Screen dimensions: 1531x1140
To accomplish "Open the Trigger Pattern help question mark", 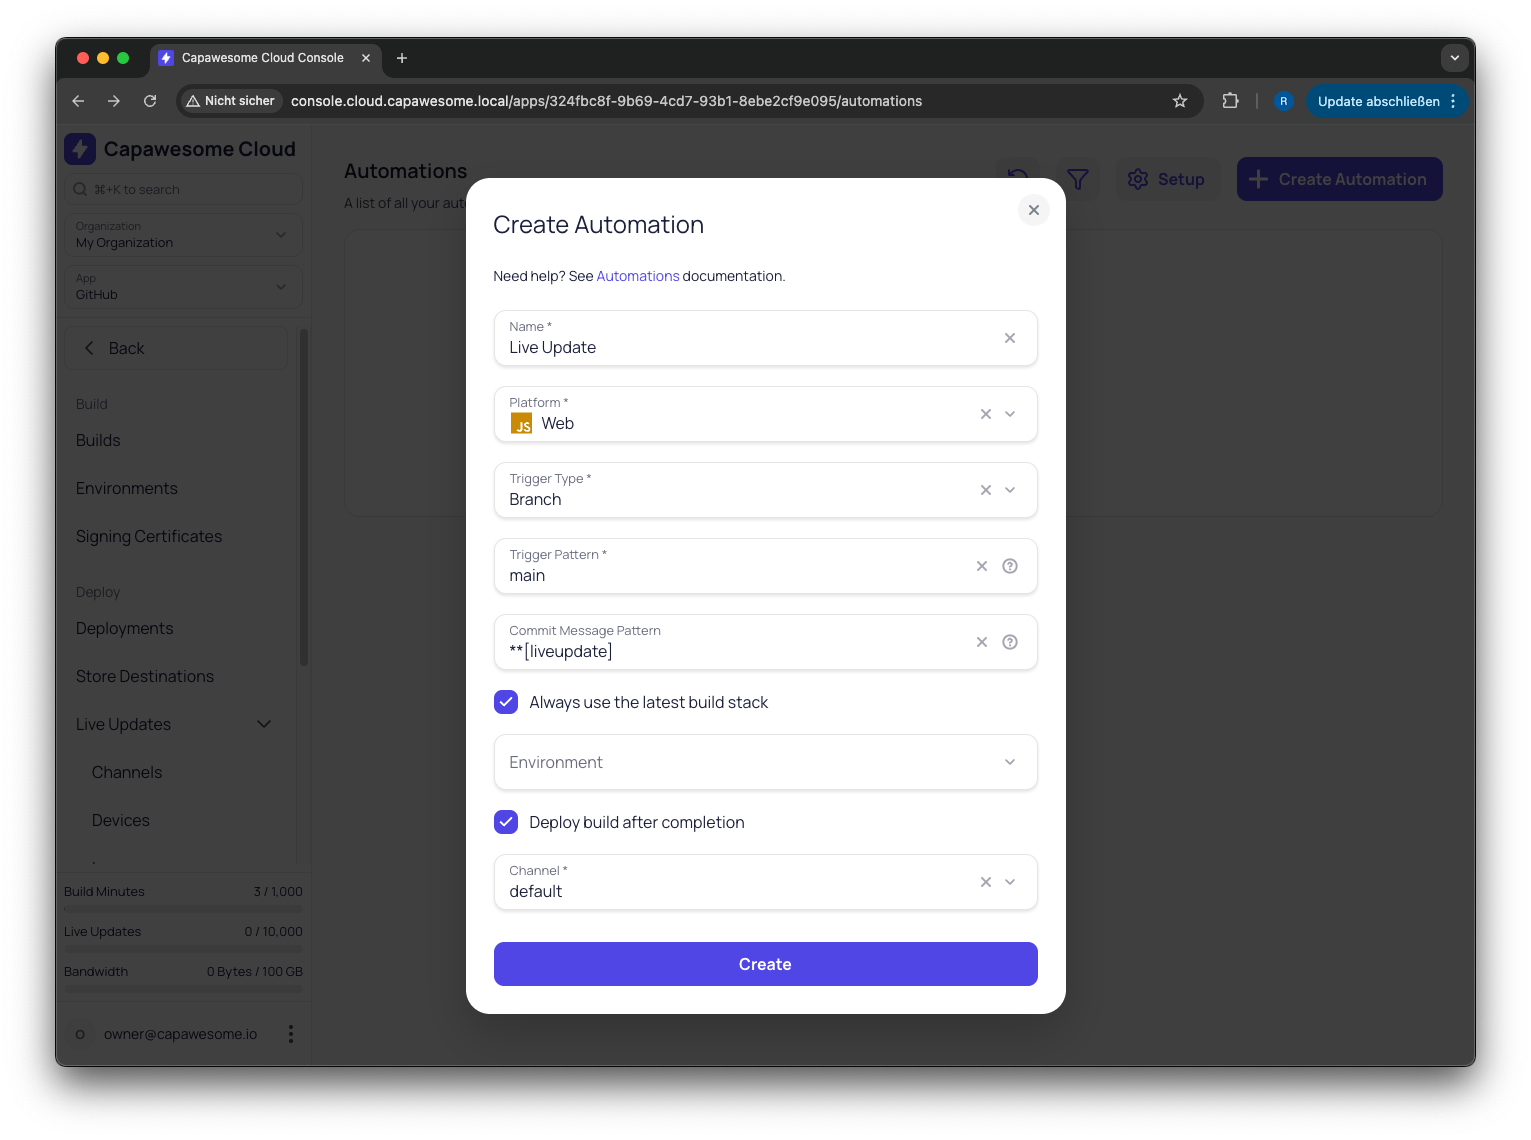I will (1009, 565).
